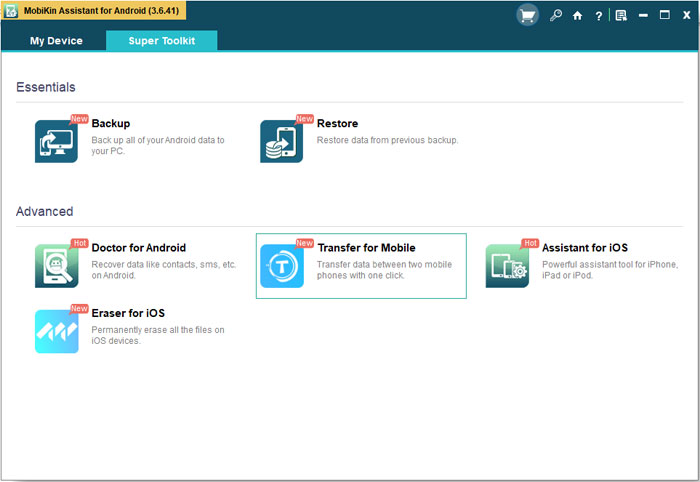The image size is (700, 482).
Task: Maximize the MobiKin window
Action: (665, 15)
